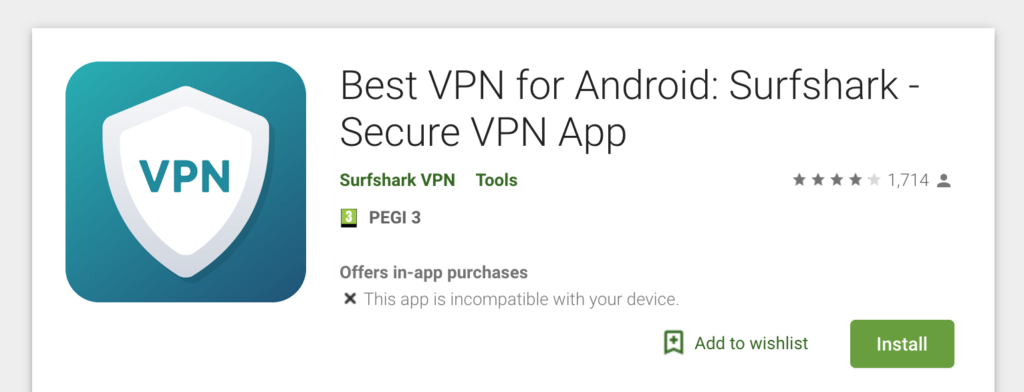Click the green Install button

coord(902,344)
